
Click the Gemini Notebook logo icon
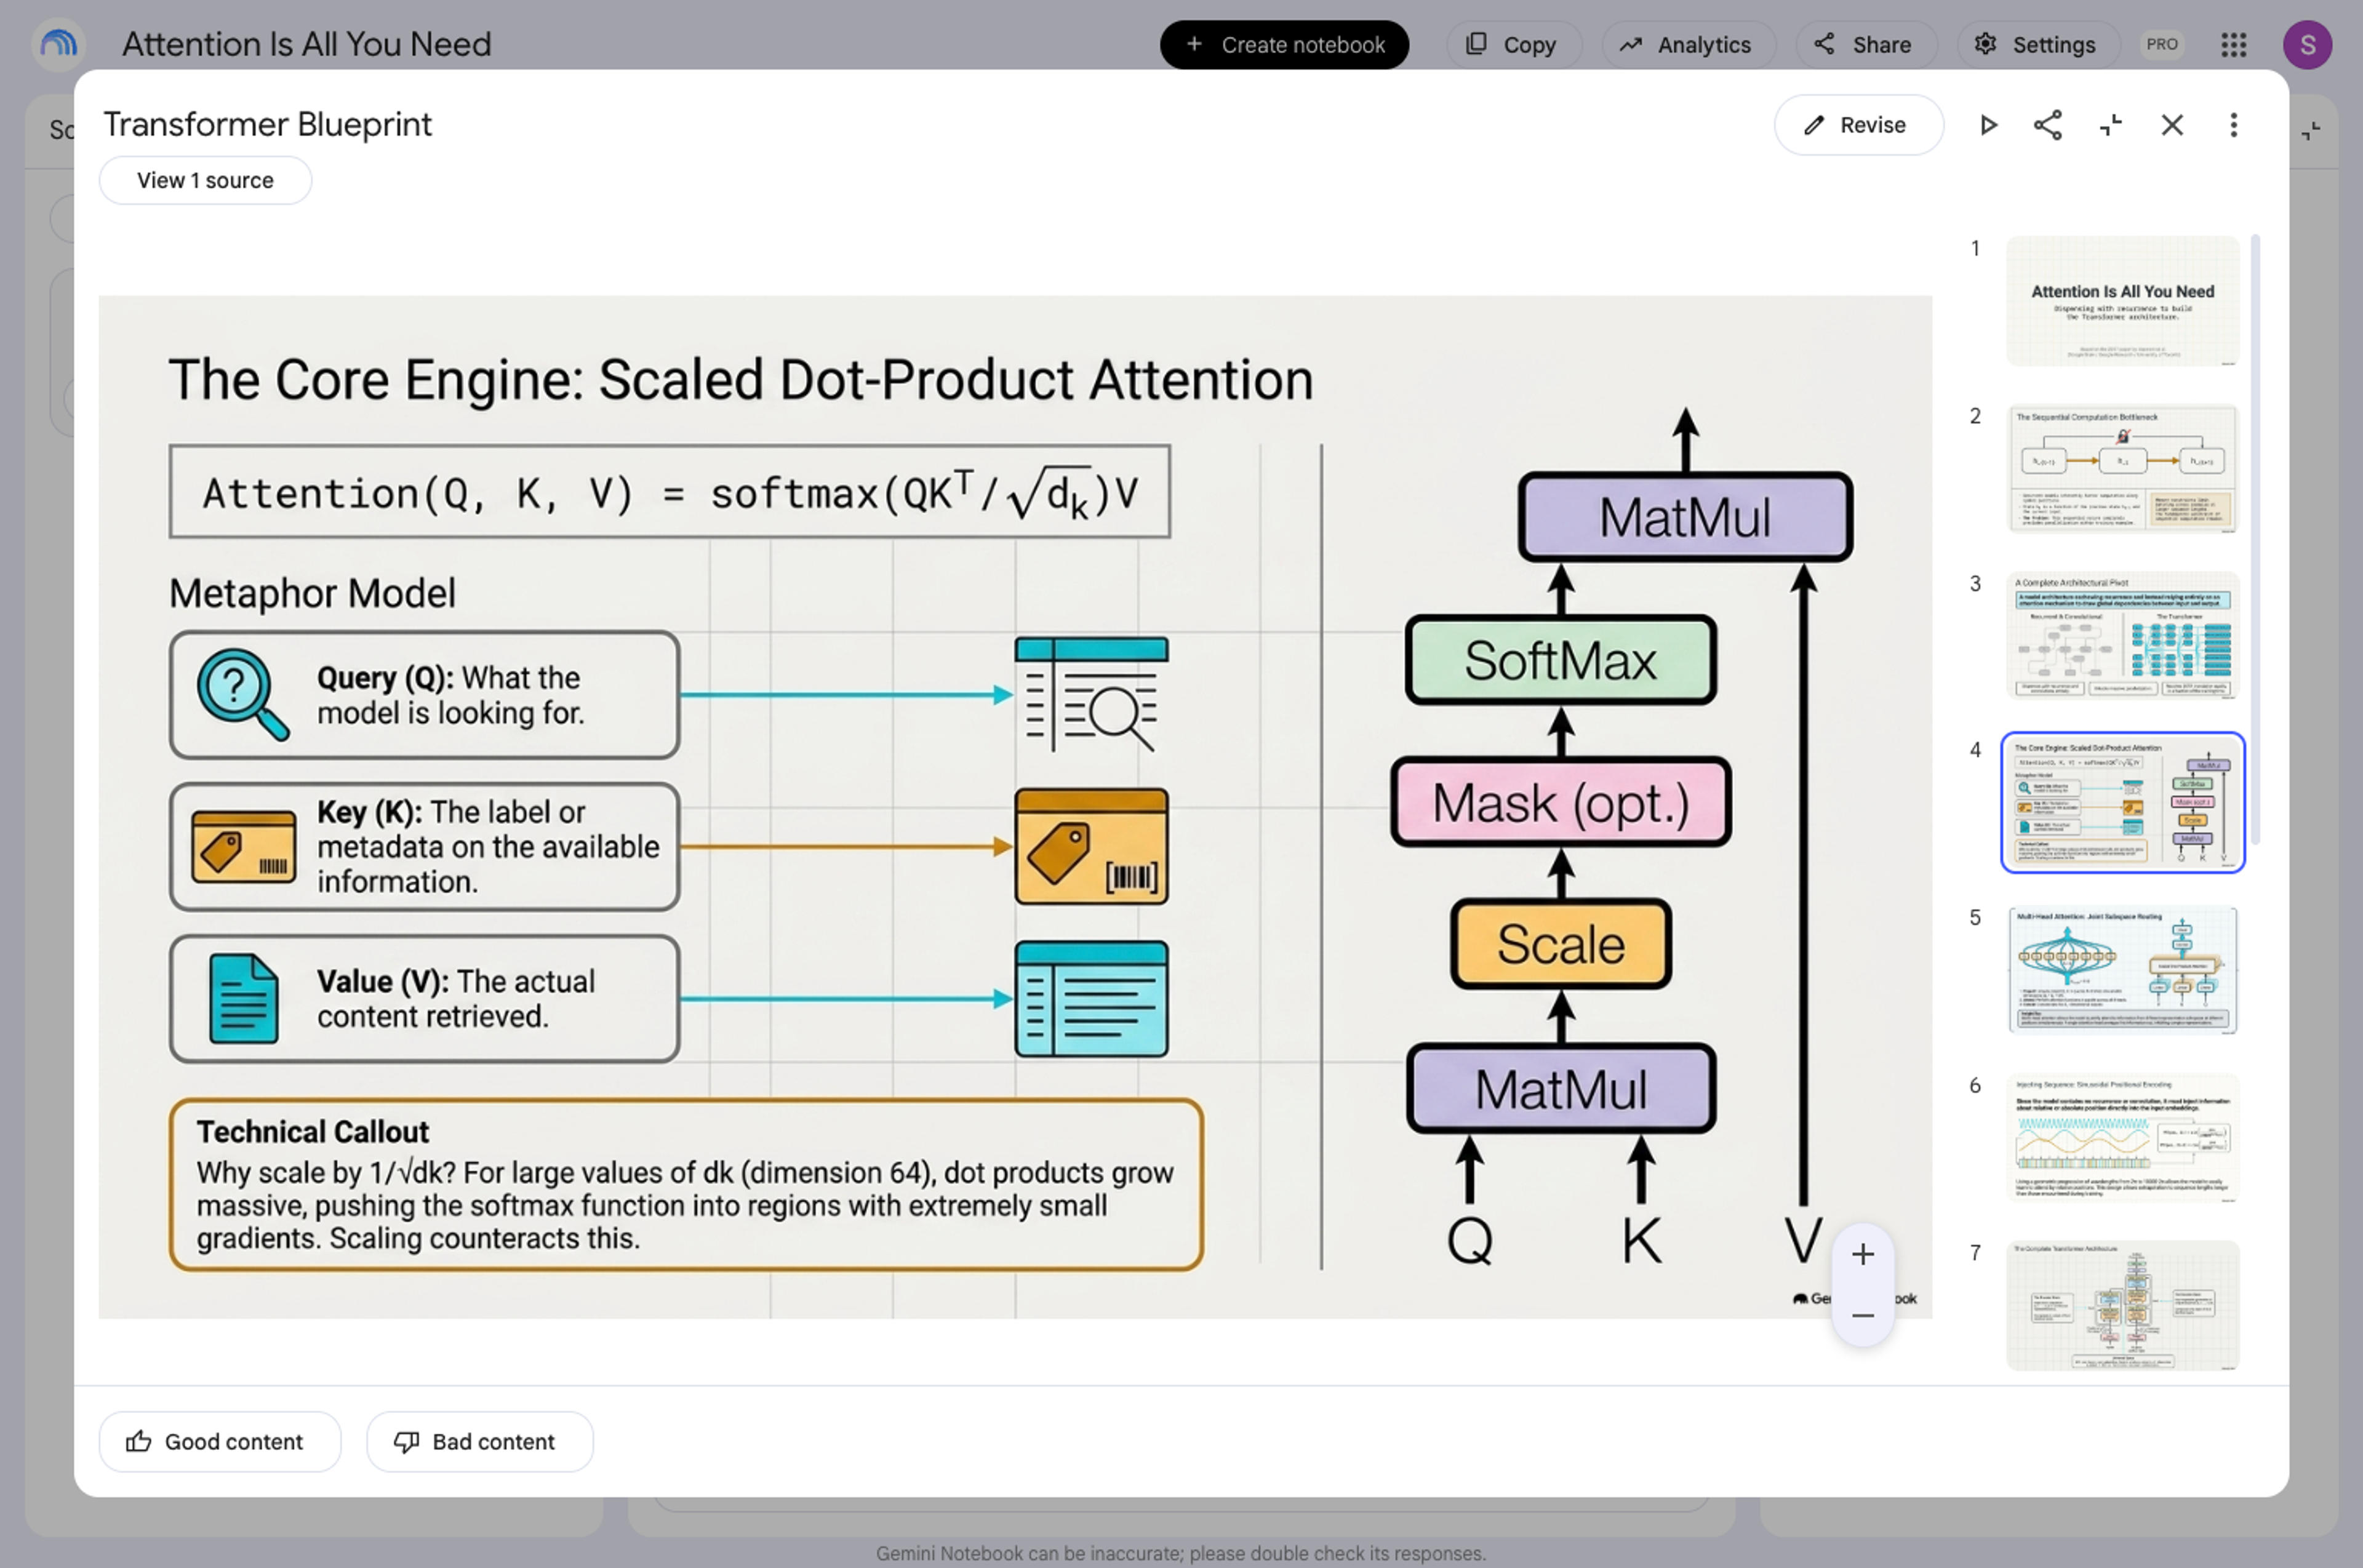pyautogui.click(x=58, y=44)
